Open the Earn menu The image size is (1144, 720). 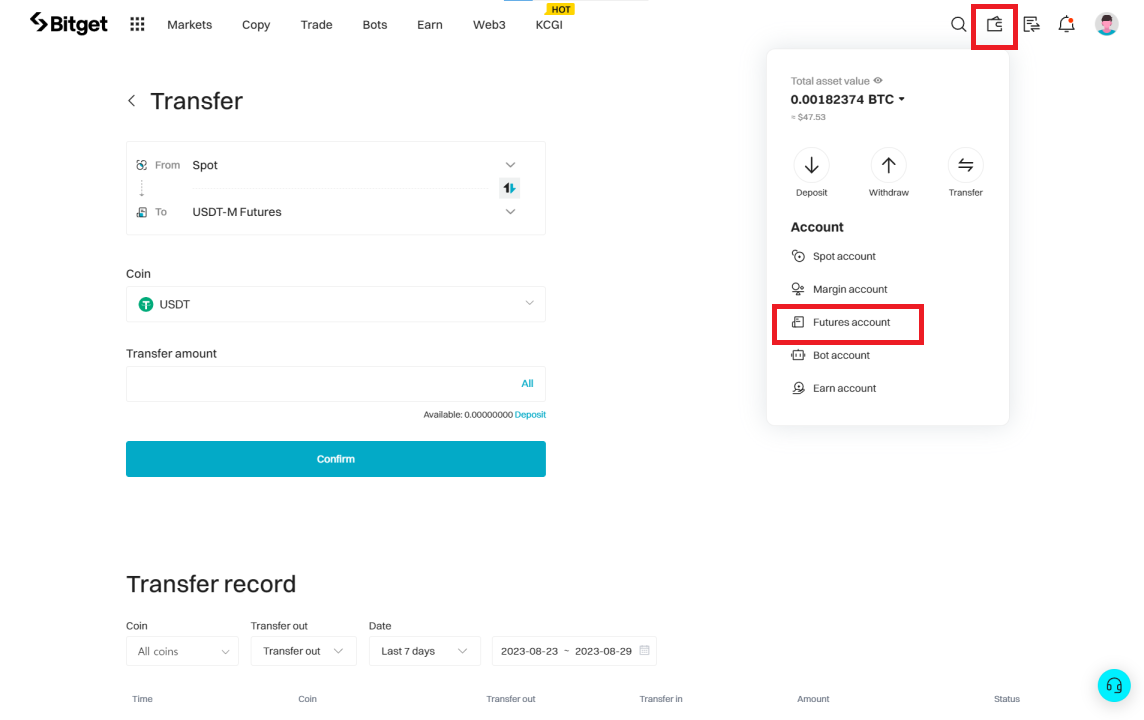[x=430, y=25]
